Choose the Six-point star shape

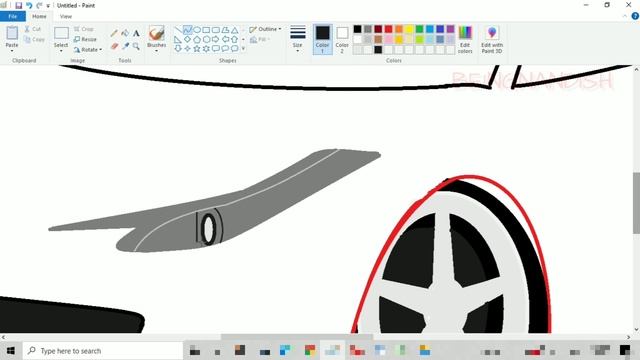(x=206, y=49)
